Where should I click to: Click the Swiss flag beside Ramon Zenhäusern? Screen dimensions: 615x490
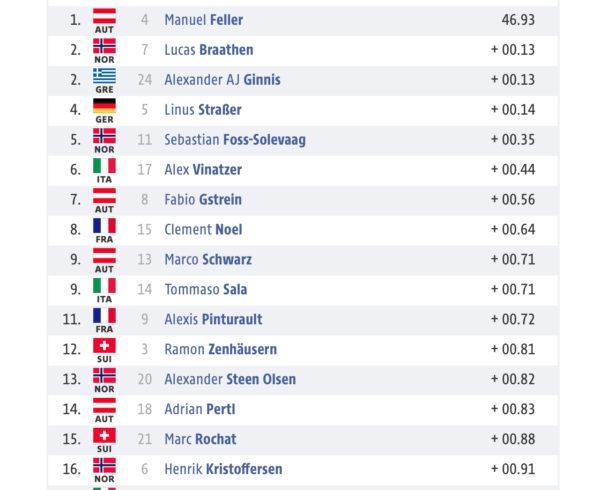[x=104, y=346]
